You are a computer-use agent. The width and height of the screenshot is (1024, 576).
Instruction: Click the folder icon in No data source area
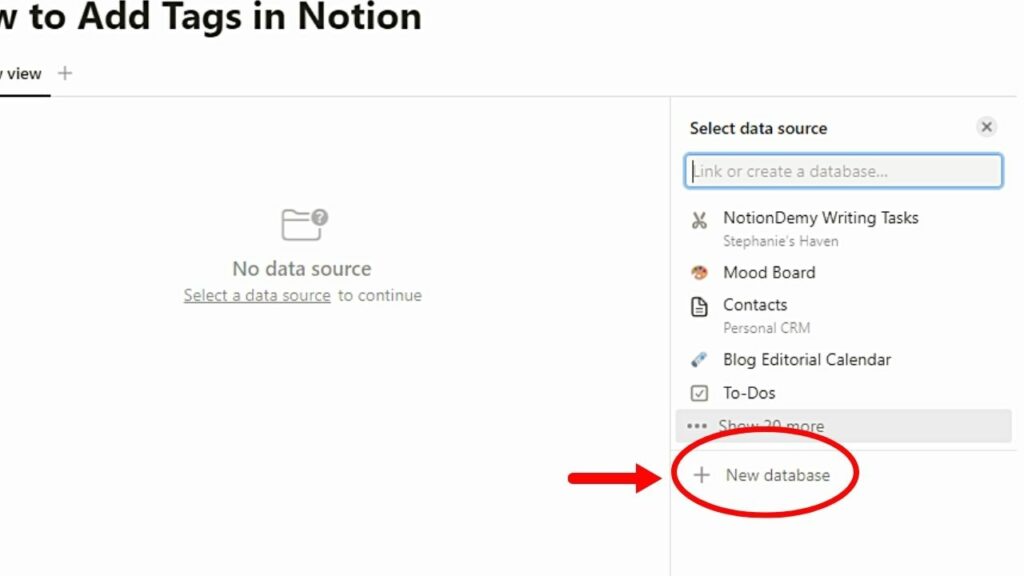click(301, 224)
